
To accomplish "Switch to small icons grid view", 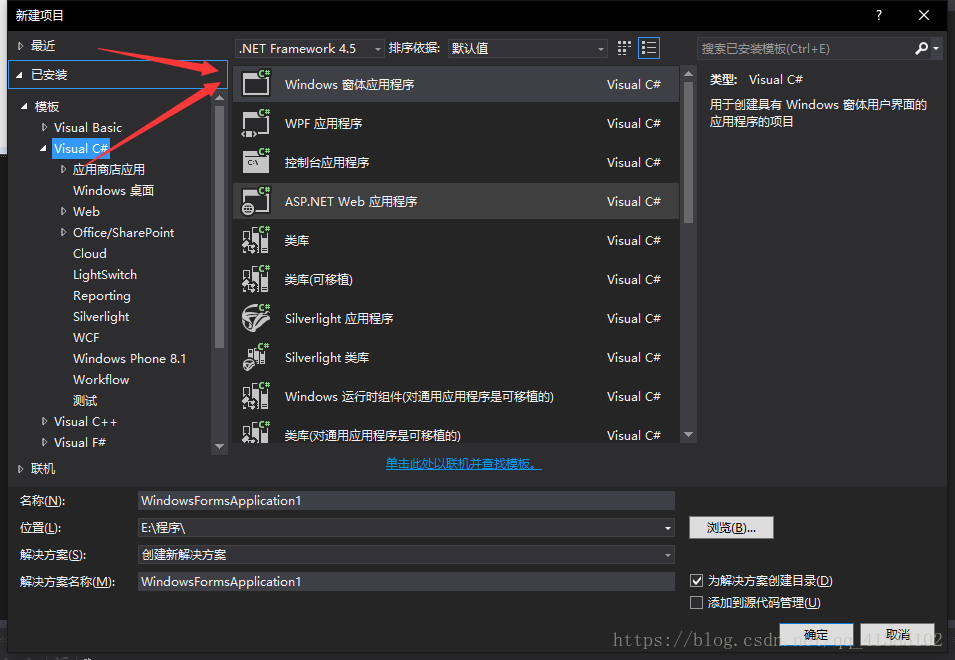I will pyautogui.click(x=624, y=48).
